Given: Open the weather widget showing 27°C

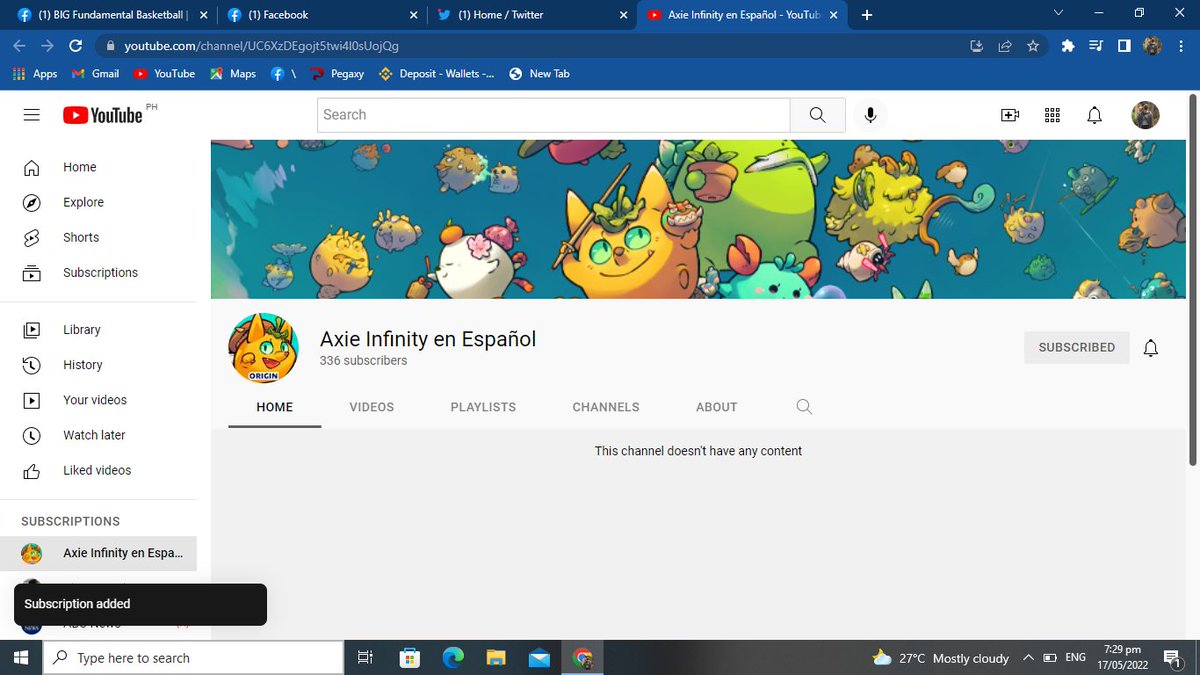Looking at the screenshot, I should tap(940, 658).
